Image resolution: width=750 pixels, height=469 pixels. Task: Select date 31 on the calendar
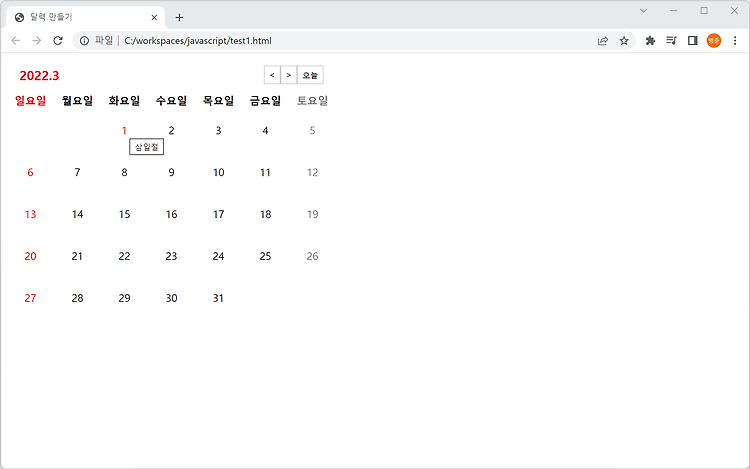(219, 298)
